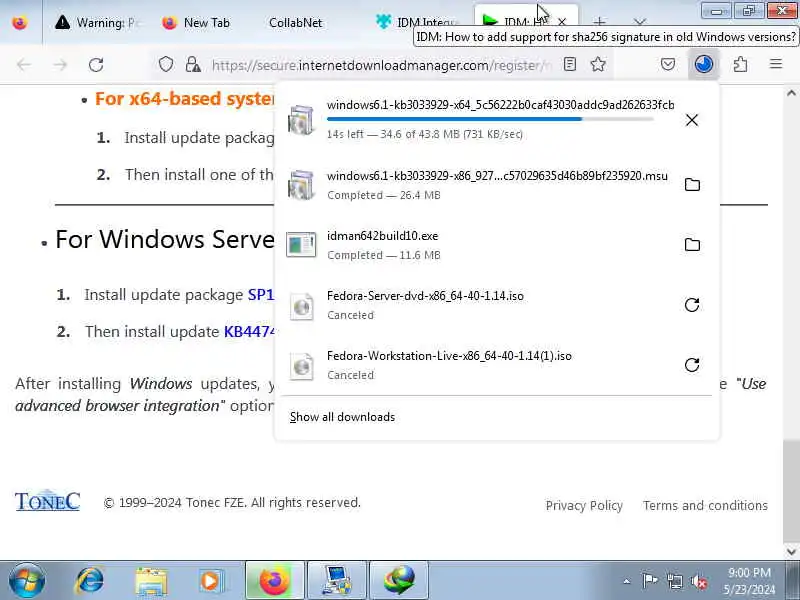Switch to the IDM Integration tab
800x600 pixels.
(418, 22)
